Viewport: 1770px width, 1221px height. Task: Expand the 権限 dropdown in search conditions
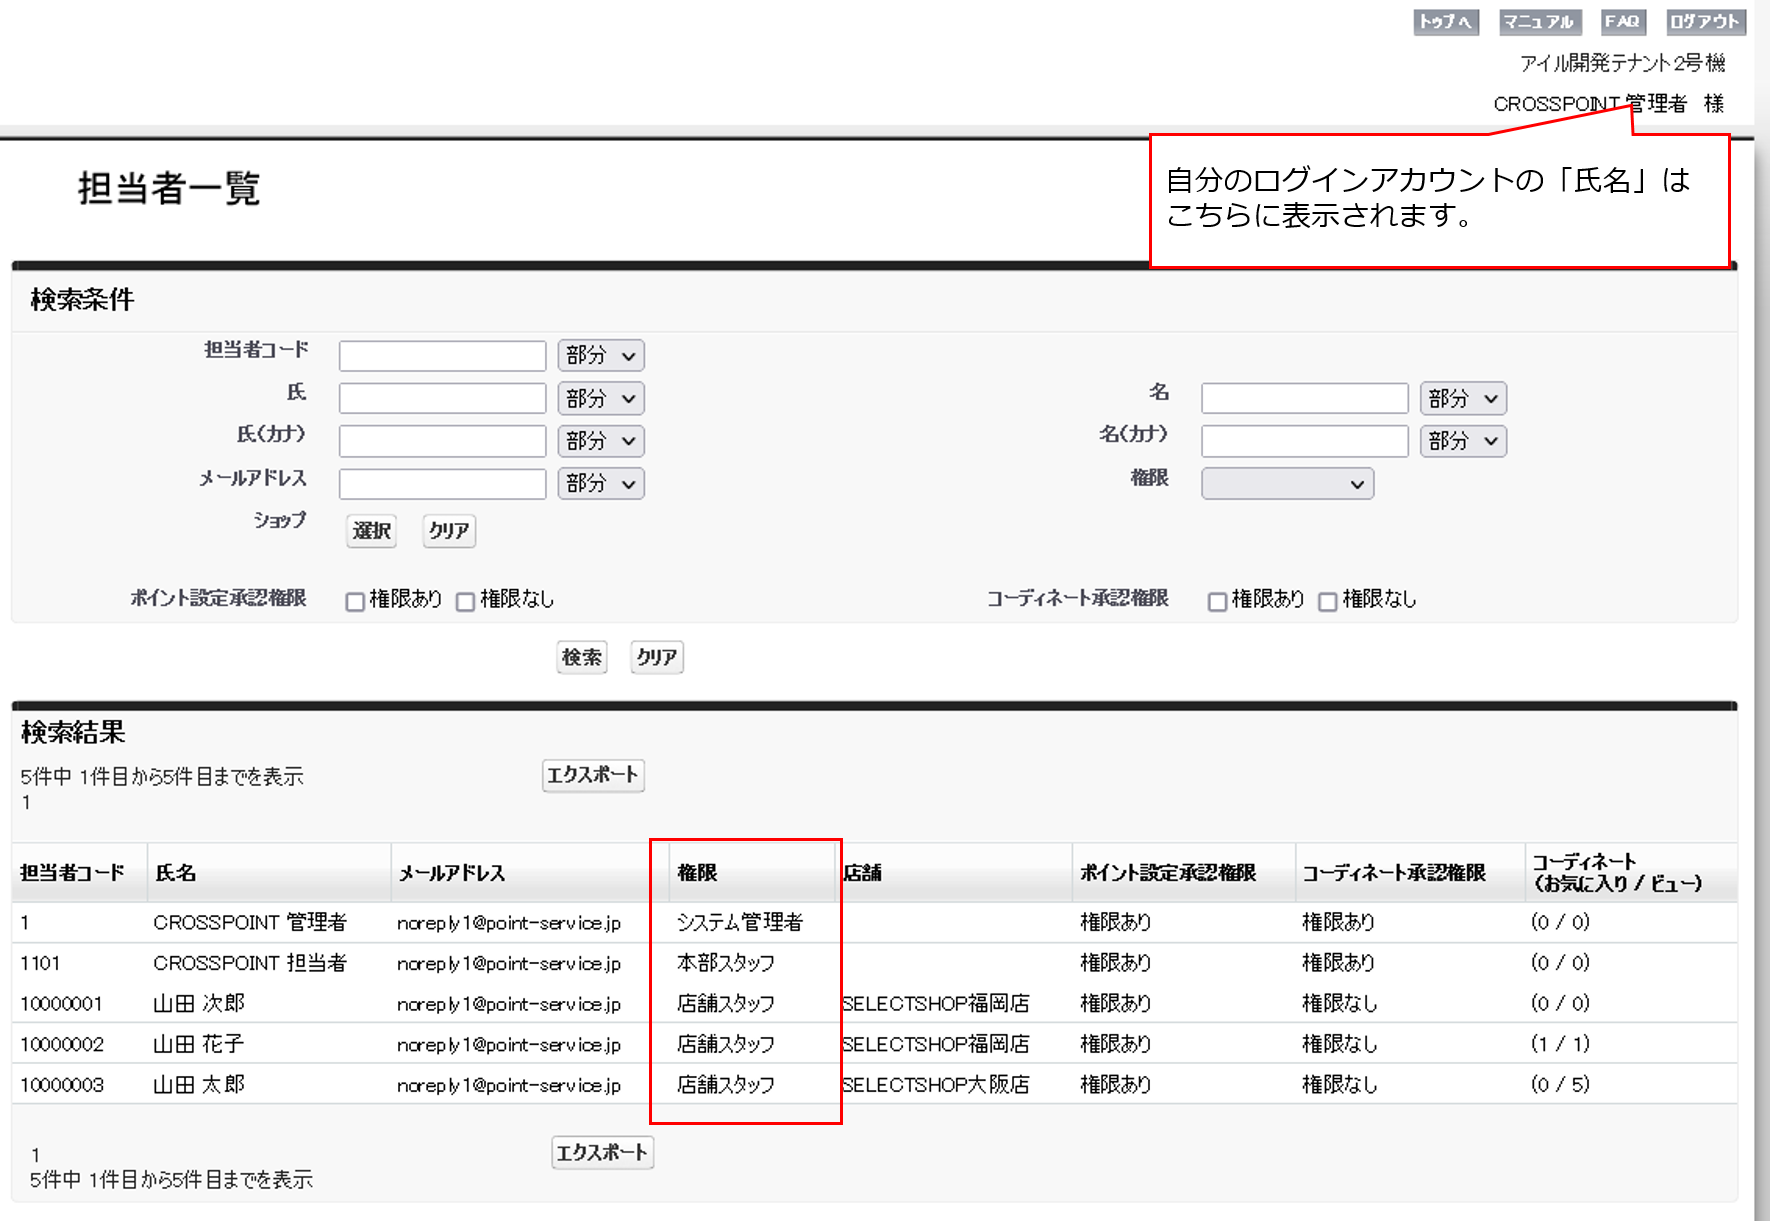click(1287, 484)
